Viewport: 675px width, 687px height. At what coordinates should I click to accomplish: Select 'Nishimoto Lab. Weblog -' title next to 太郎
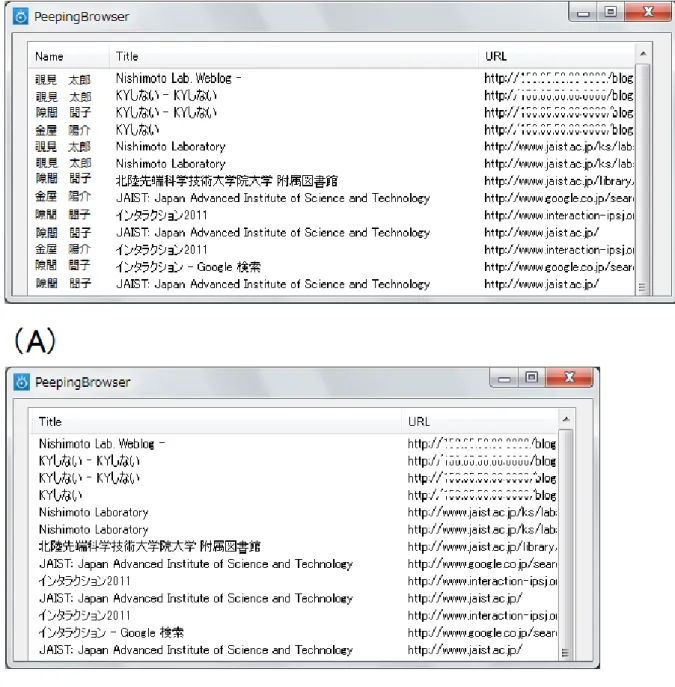[178, 78]
